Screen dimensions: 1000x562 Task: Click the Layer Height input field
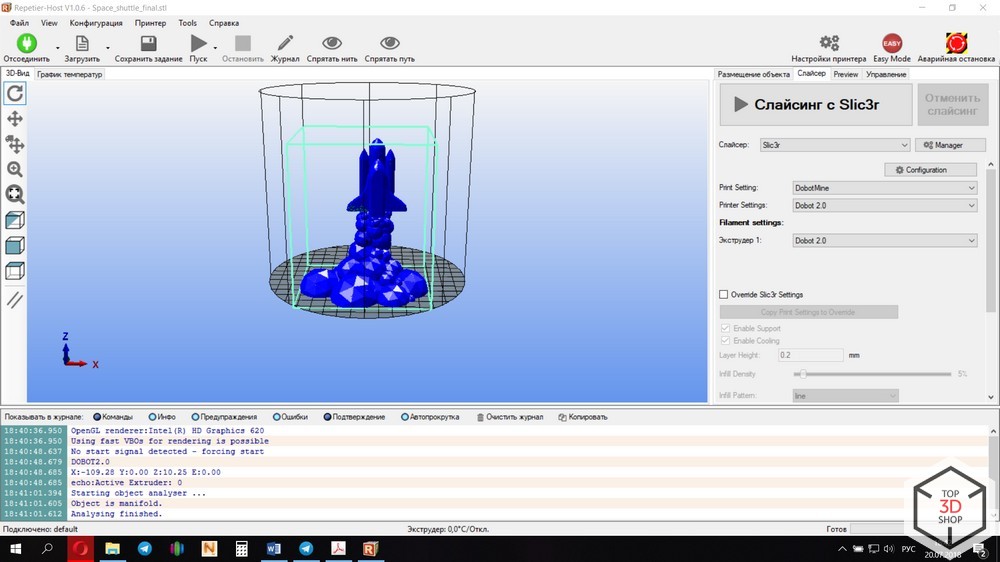811,355
